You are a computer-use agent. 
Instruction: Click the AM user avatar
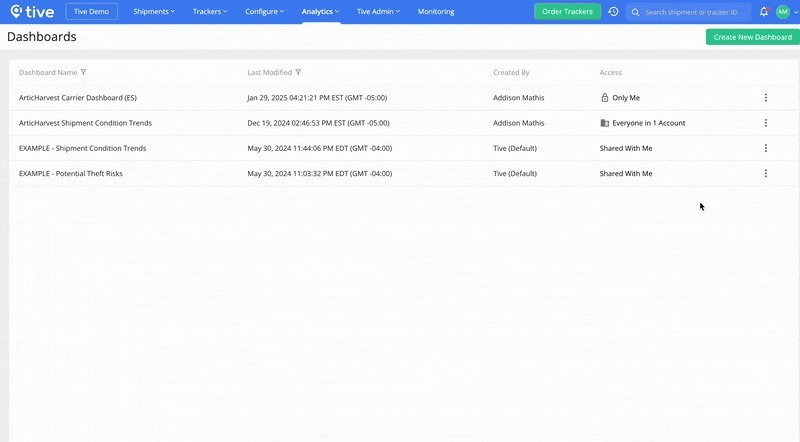point(782,12)
